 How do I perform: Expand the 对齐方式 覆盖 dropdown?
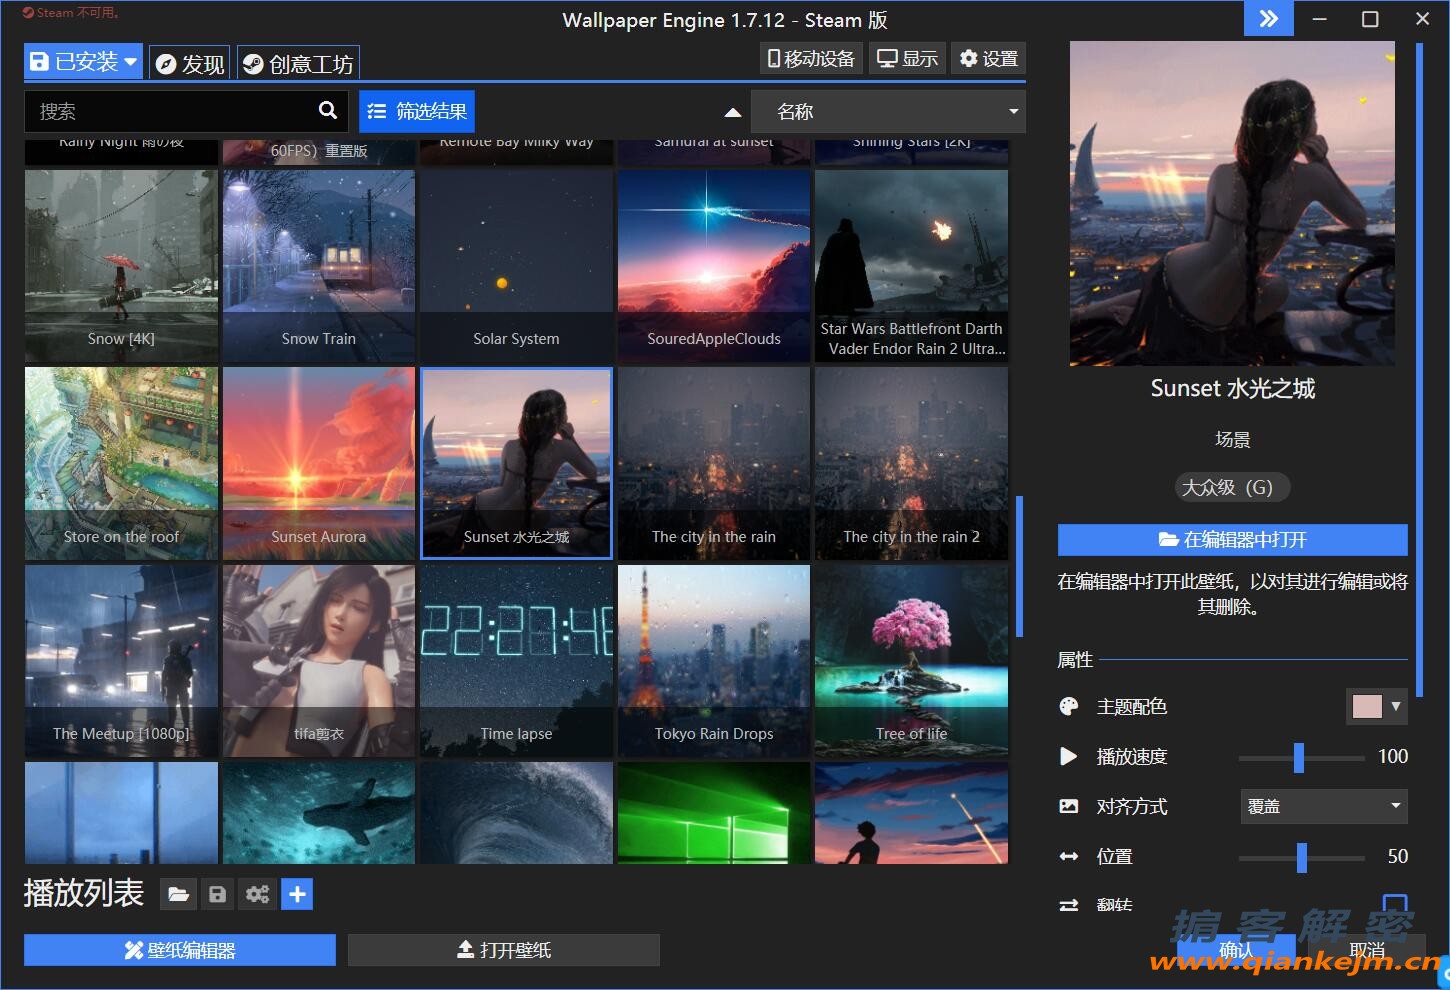coord(1323,806)
